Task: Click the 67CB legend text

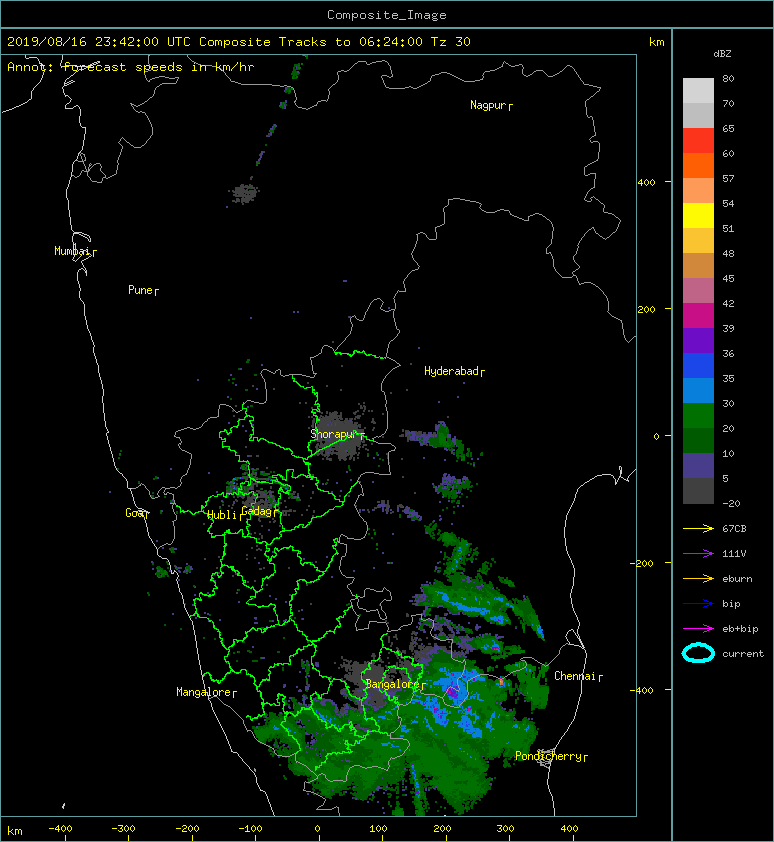Action: 734,528
